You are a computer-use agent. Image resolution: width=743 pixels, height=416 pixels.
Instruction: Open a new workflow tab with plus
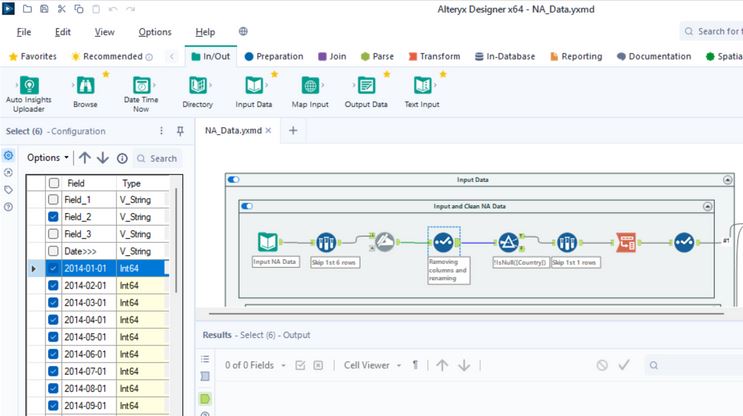293,130
